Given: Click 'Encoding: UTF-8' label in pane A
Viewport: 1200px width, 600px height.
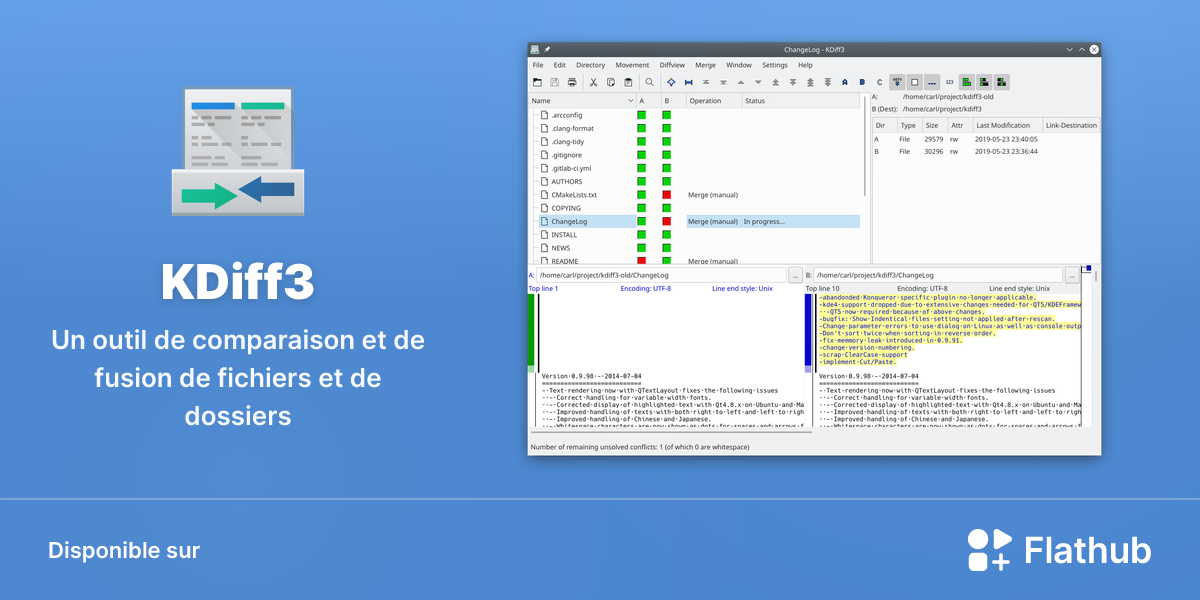Looking at the screenshot, I should tap(646, 288).
